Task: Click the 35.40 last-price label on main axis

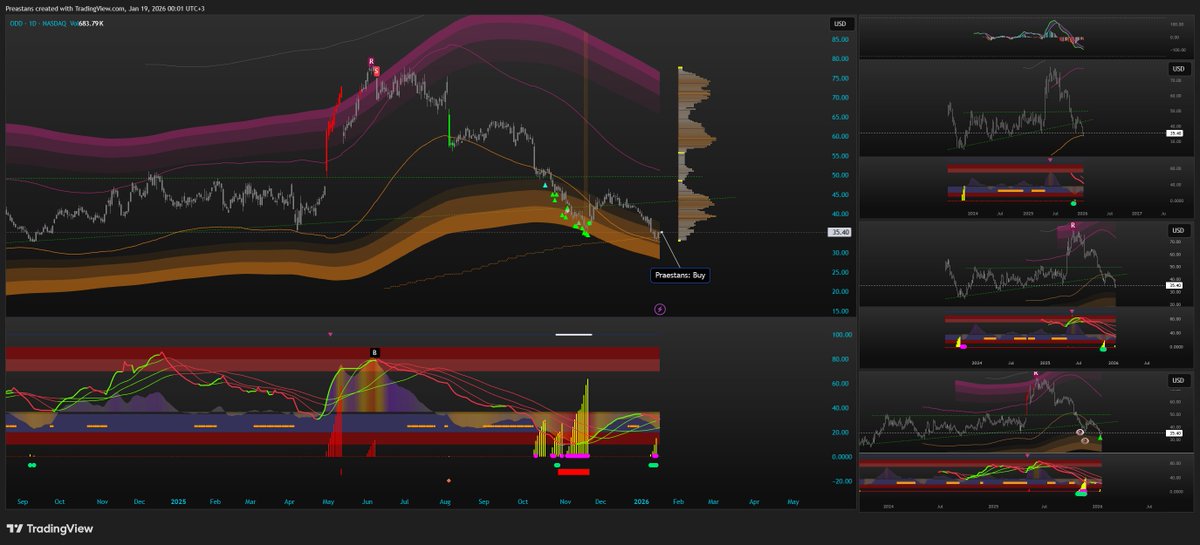Action: [840, 232]
